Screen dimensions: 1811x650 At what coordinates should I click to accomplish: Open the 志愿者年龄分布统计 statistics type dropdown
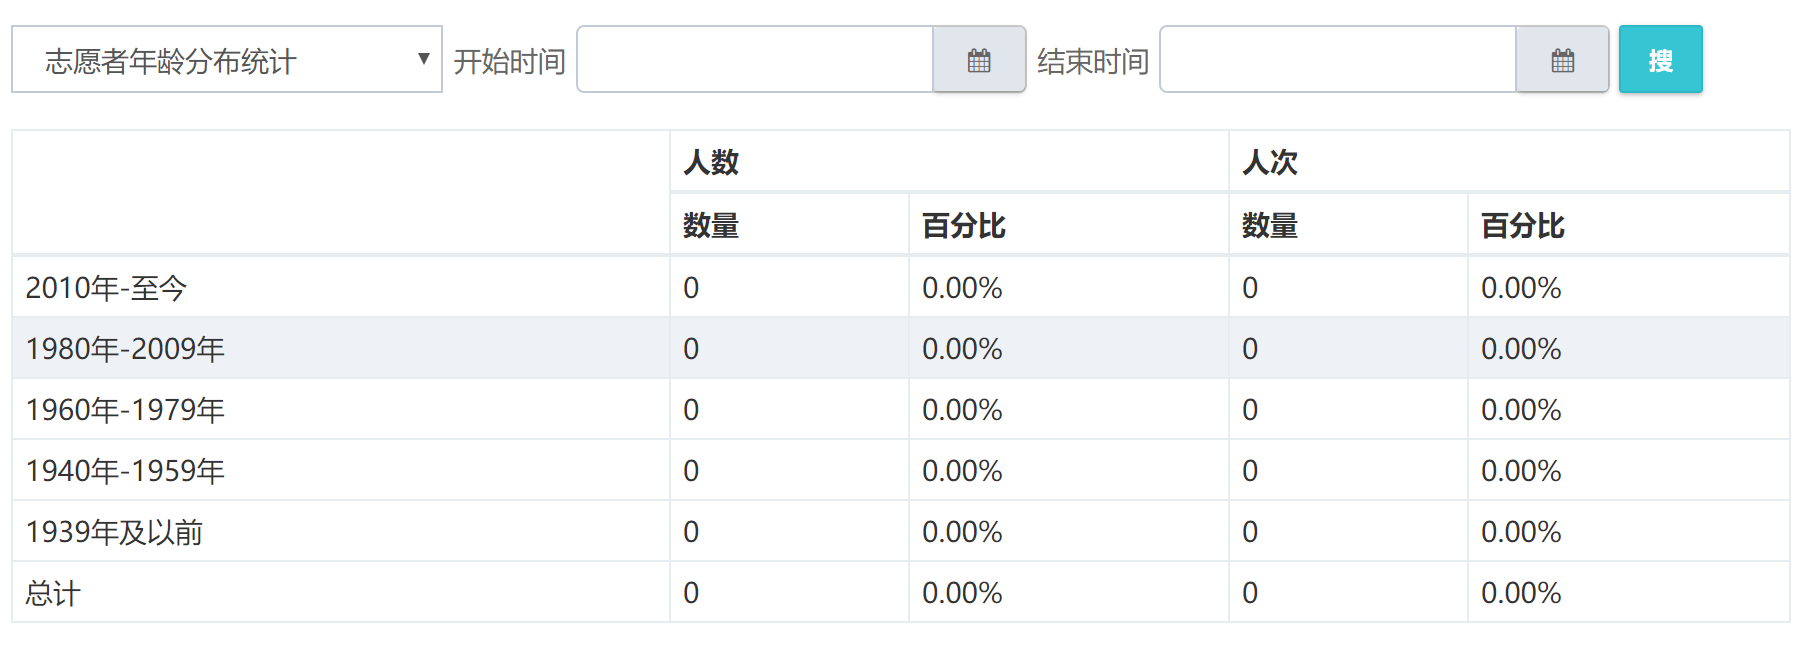(x=227, y=60)
